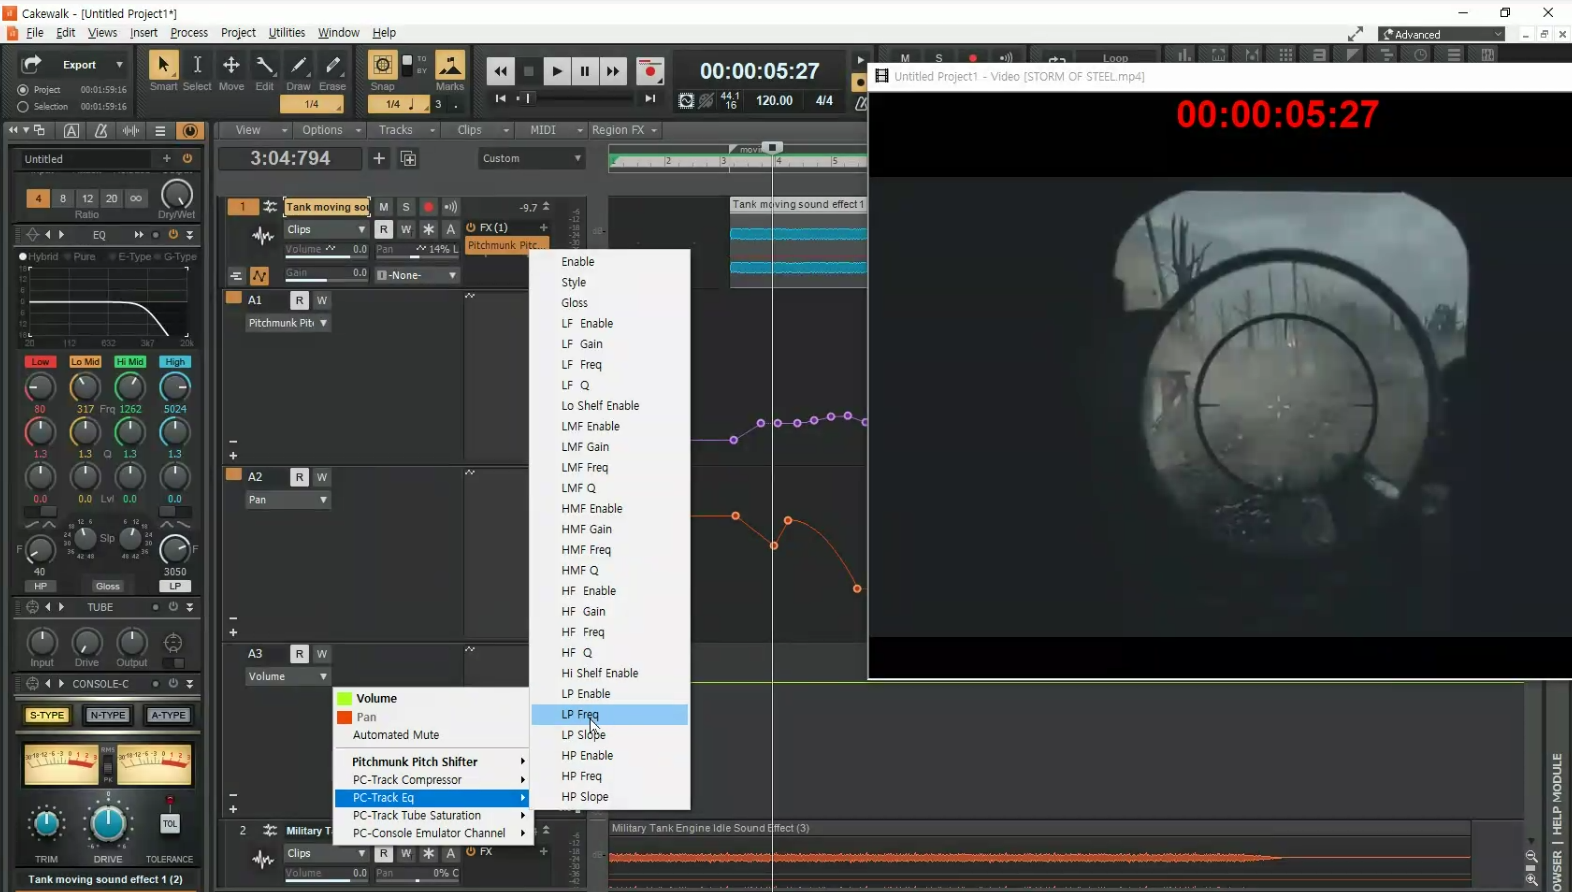This screenshot has width=1572, height=892.
Task: Click the High EQ band button
Action: pyautogui.click(x=175, y=362)
